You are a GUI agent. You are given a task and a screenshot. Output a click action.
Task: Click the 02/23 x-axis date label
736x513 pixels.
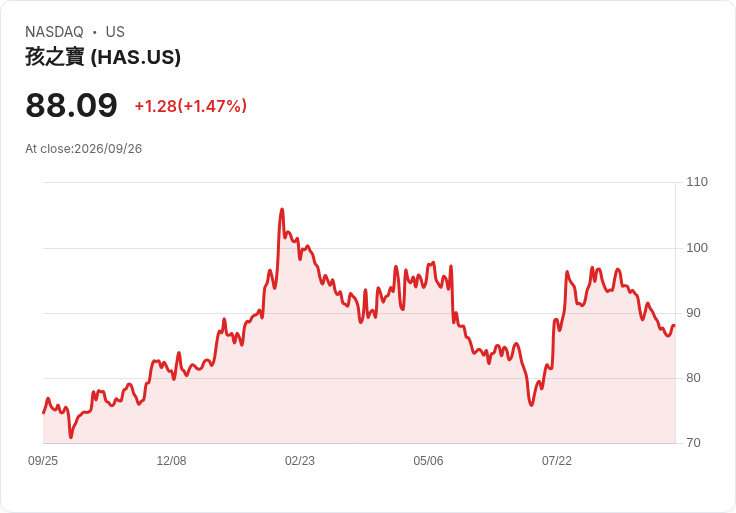point(300,461)
